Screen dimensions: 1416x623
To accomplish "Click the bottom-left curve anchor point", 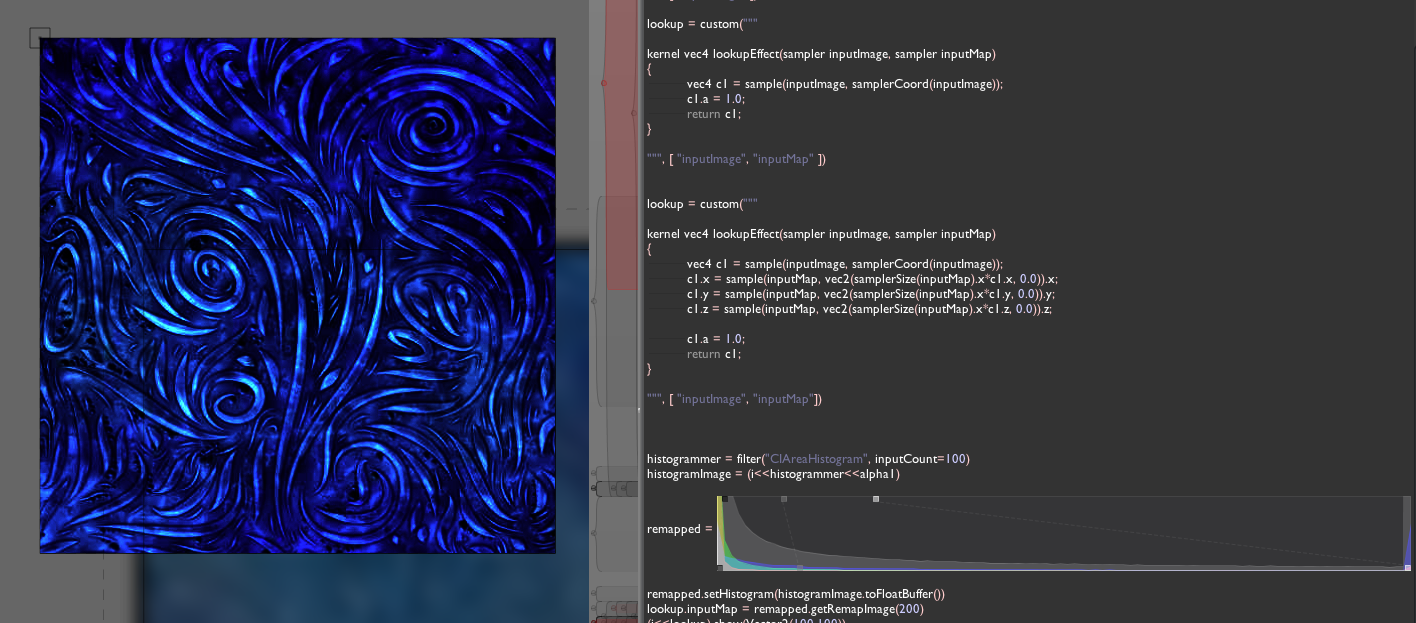I will (x=720, y=568).
